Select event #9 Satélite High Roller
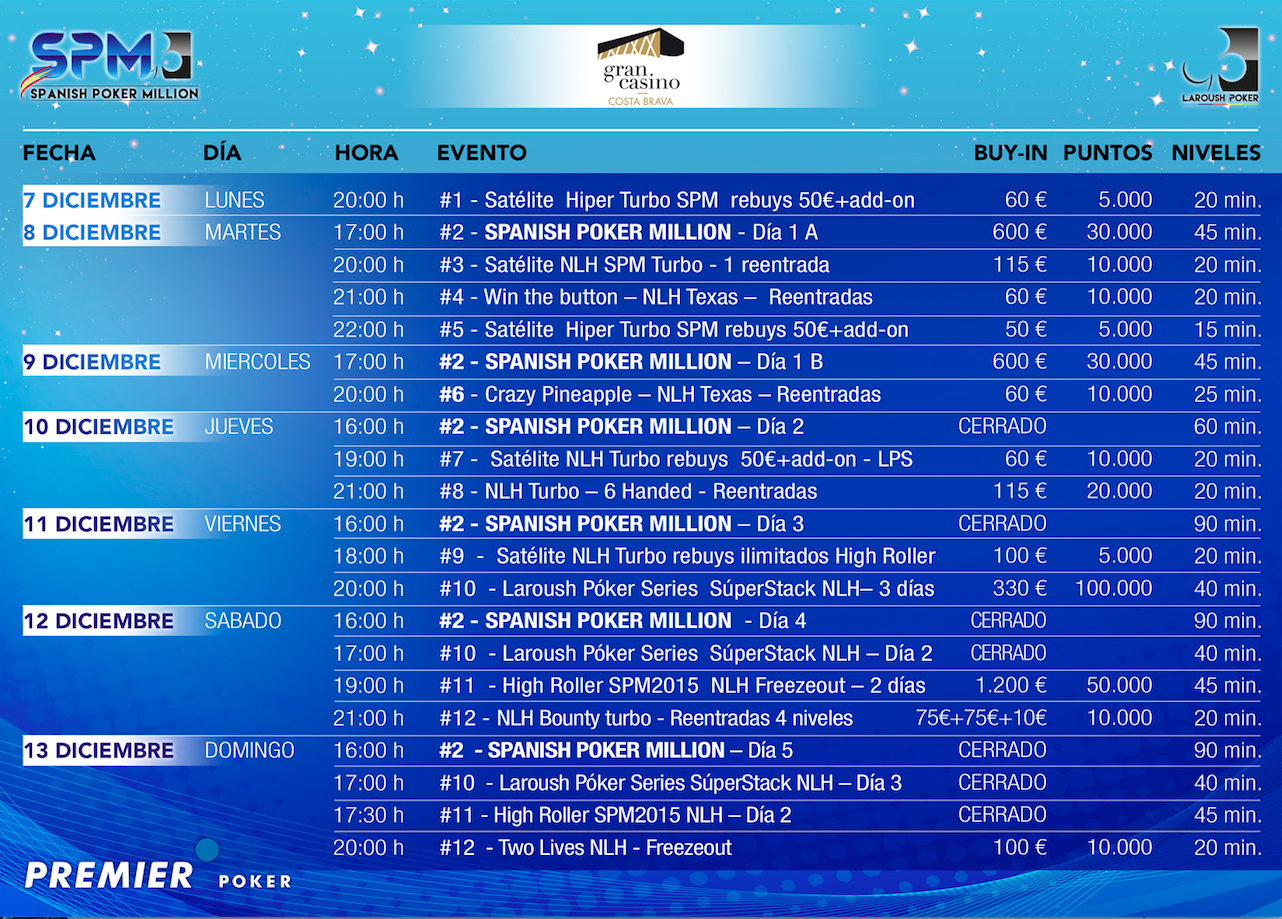 tap(687, 556)
